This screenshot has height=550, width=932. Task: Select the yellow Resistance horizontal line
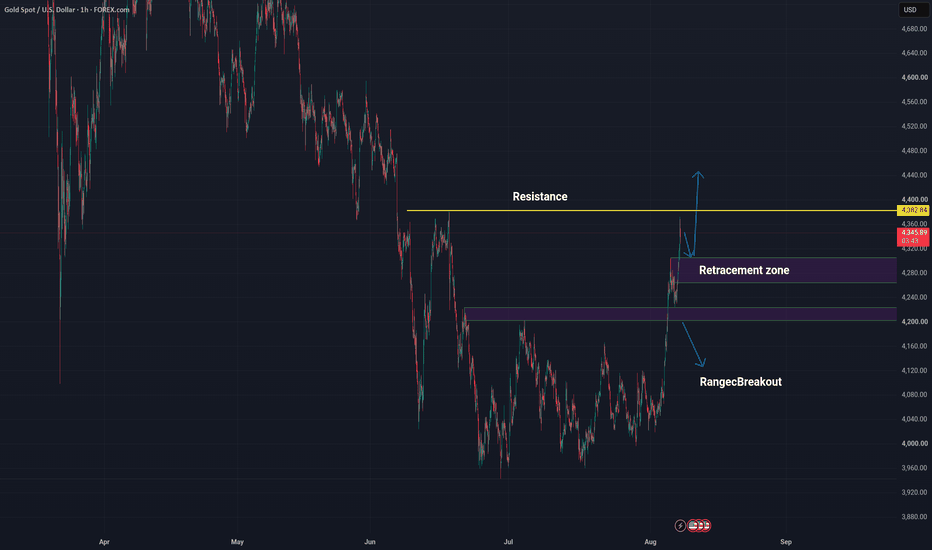(x=651, y=210)
